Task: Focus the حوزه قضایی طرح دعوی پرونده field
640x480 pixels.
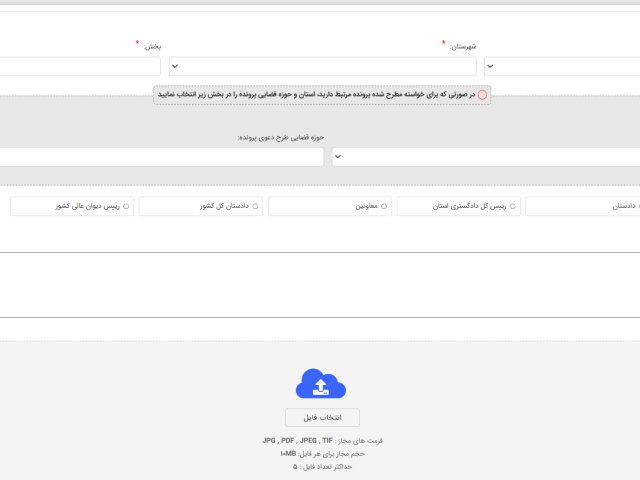Action: pos(160,157)
